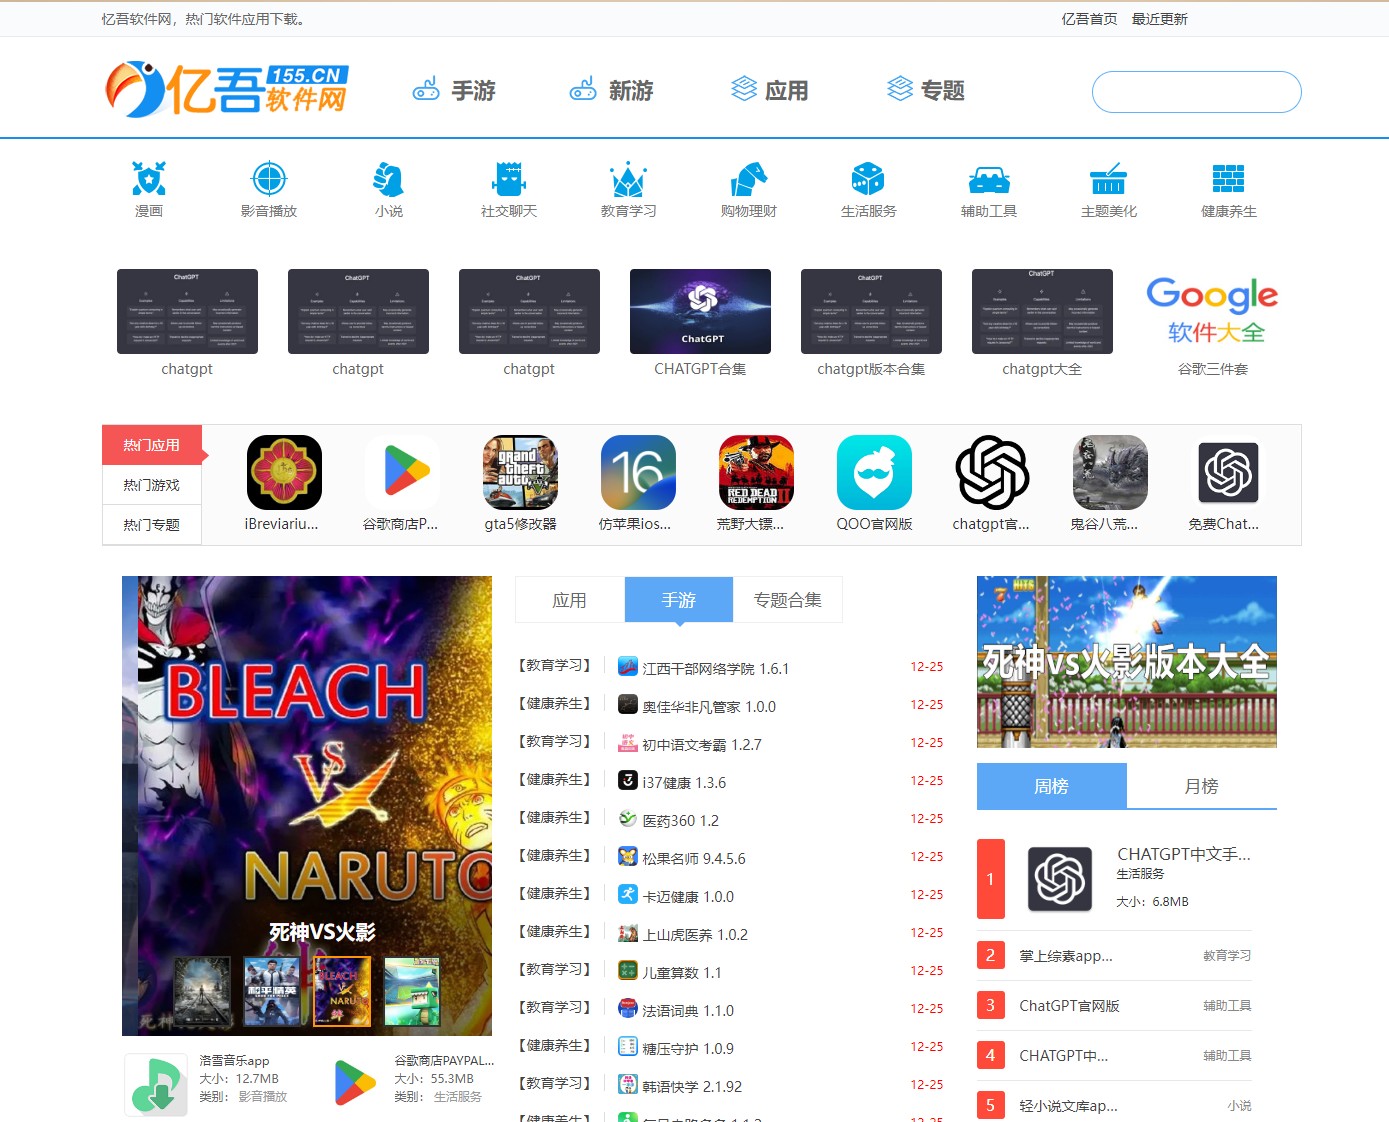Open the QOO官网版 app icon
The height and width of the screenshot is (1122, 1389).
(874, 472)
